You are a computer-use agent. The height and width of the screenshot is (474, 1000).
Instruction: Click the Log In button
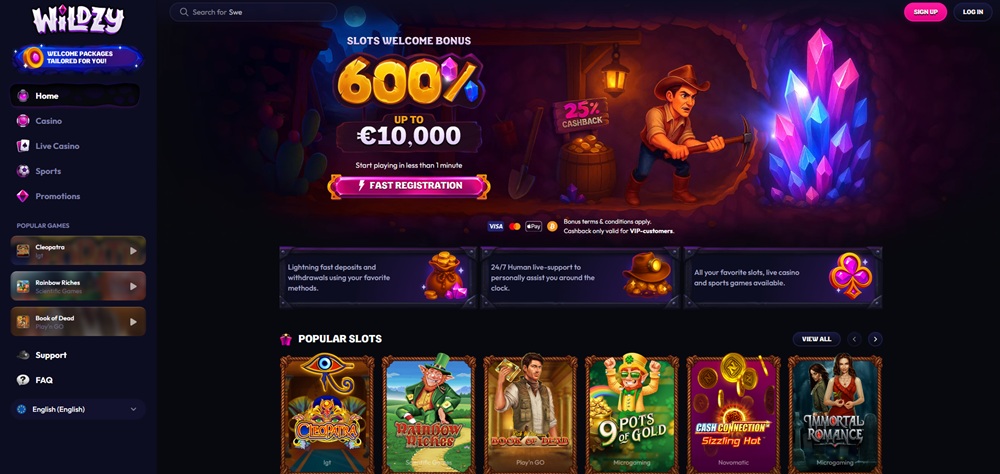[973, 12]
